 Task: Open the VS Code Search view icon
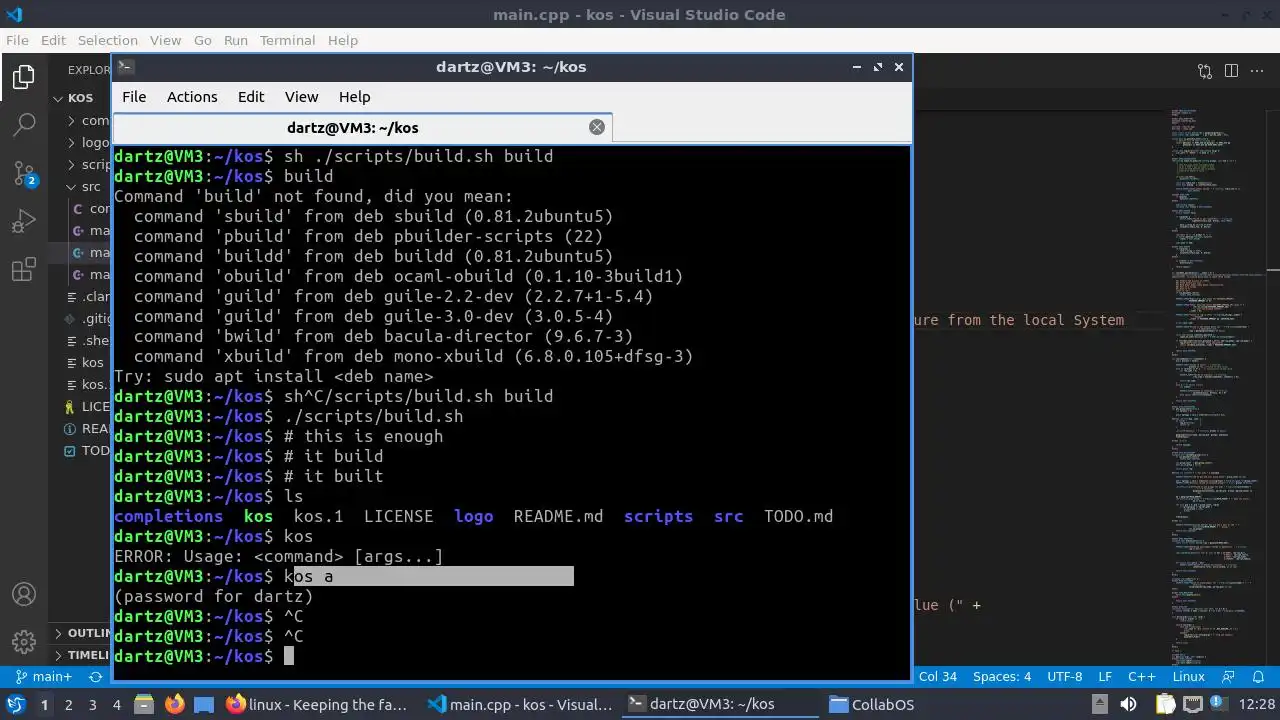pos(24,125)
